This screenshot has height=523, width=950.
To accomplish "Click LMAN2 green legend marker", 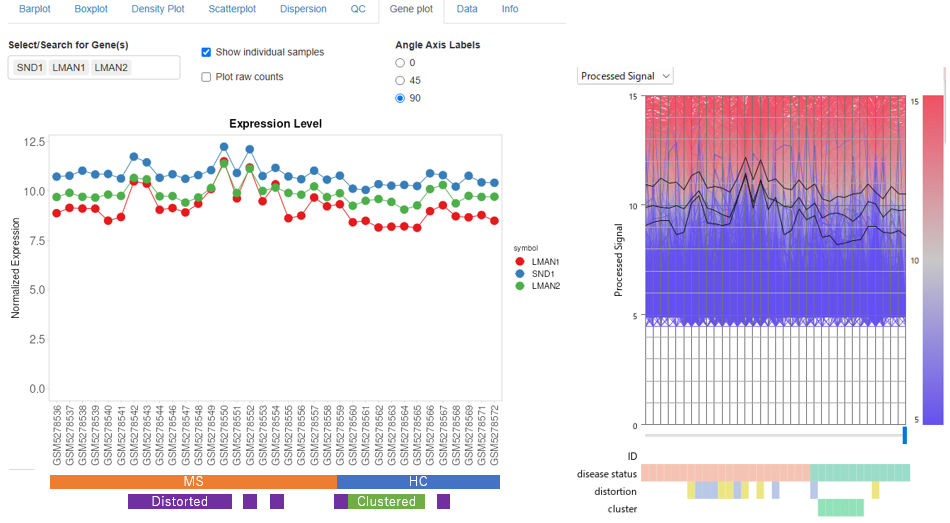I will (520, 286).
